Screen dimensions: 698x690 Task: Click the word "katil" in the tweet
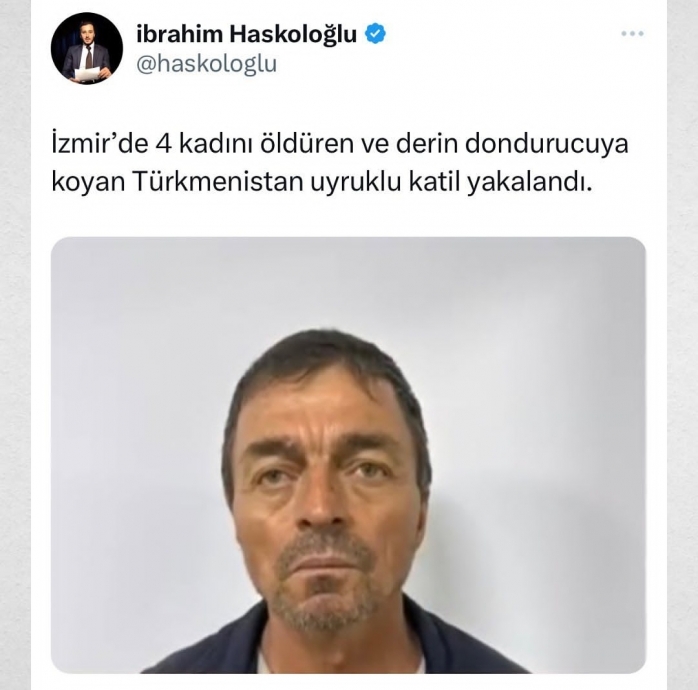(x=434, y=182)
